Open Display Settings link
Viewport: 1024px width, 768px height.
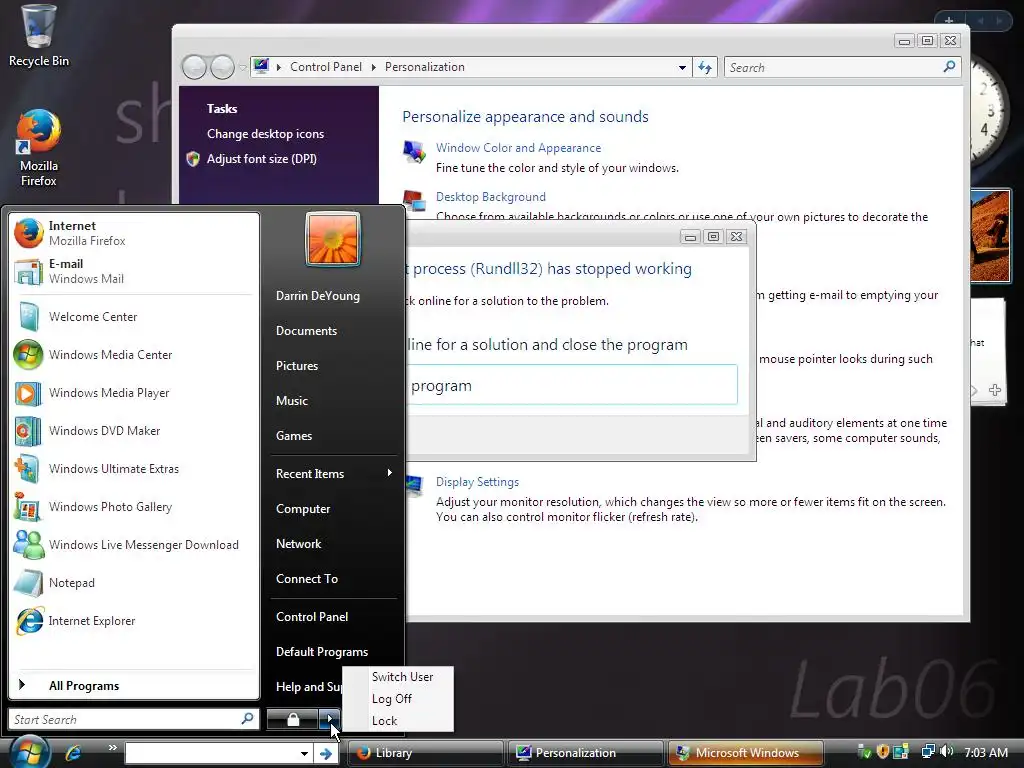point(477,482)
